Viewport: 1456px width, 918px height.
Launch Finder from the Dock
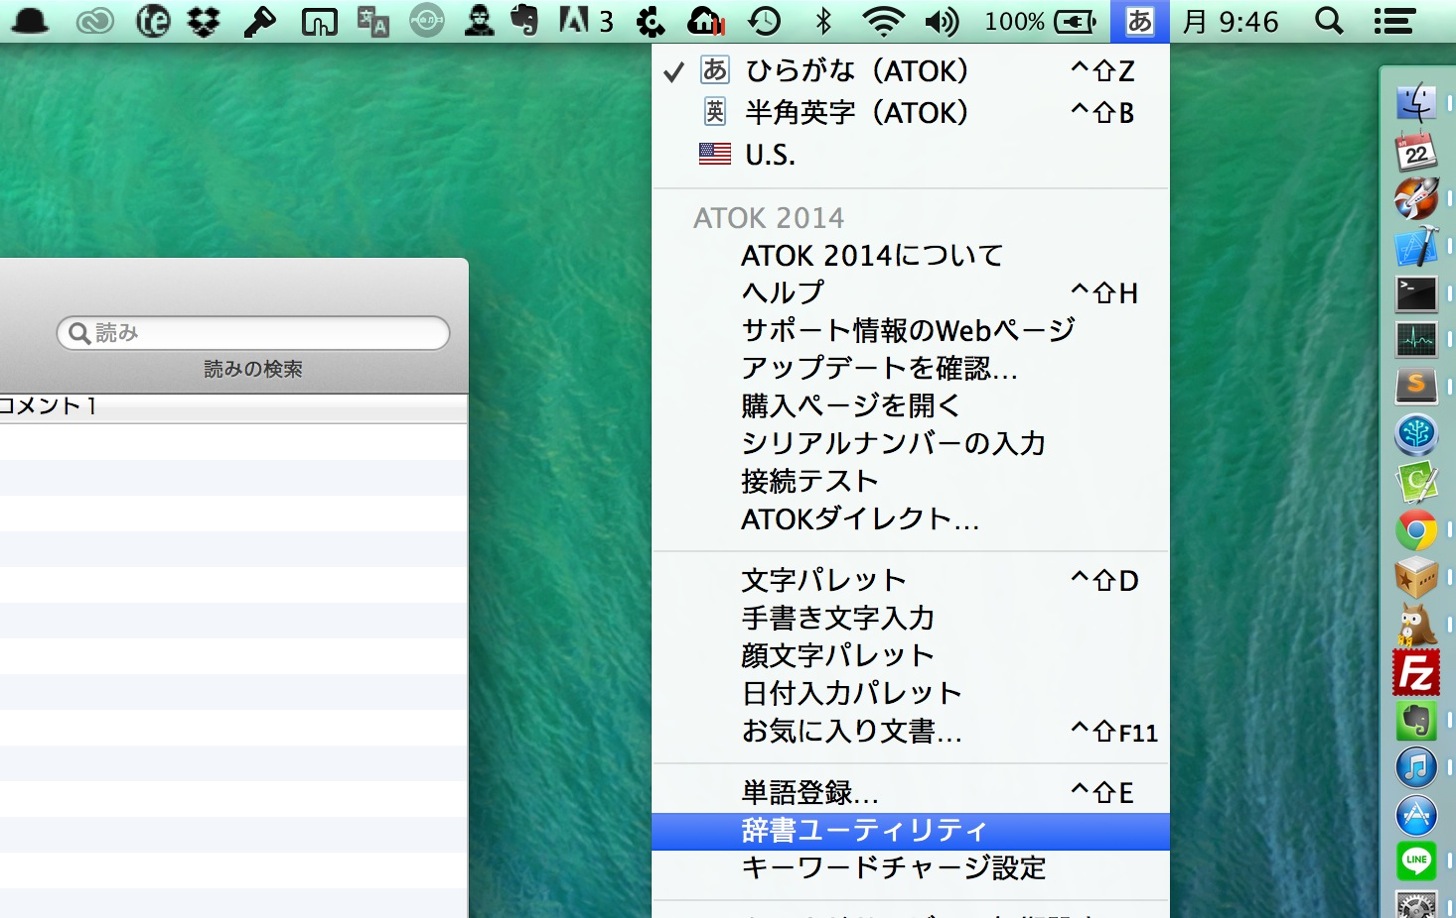[x=1416, y=102]
